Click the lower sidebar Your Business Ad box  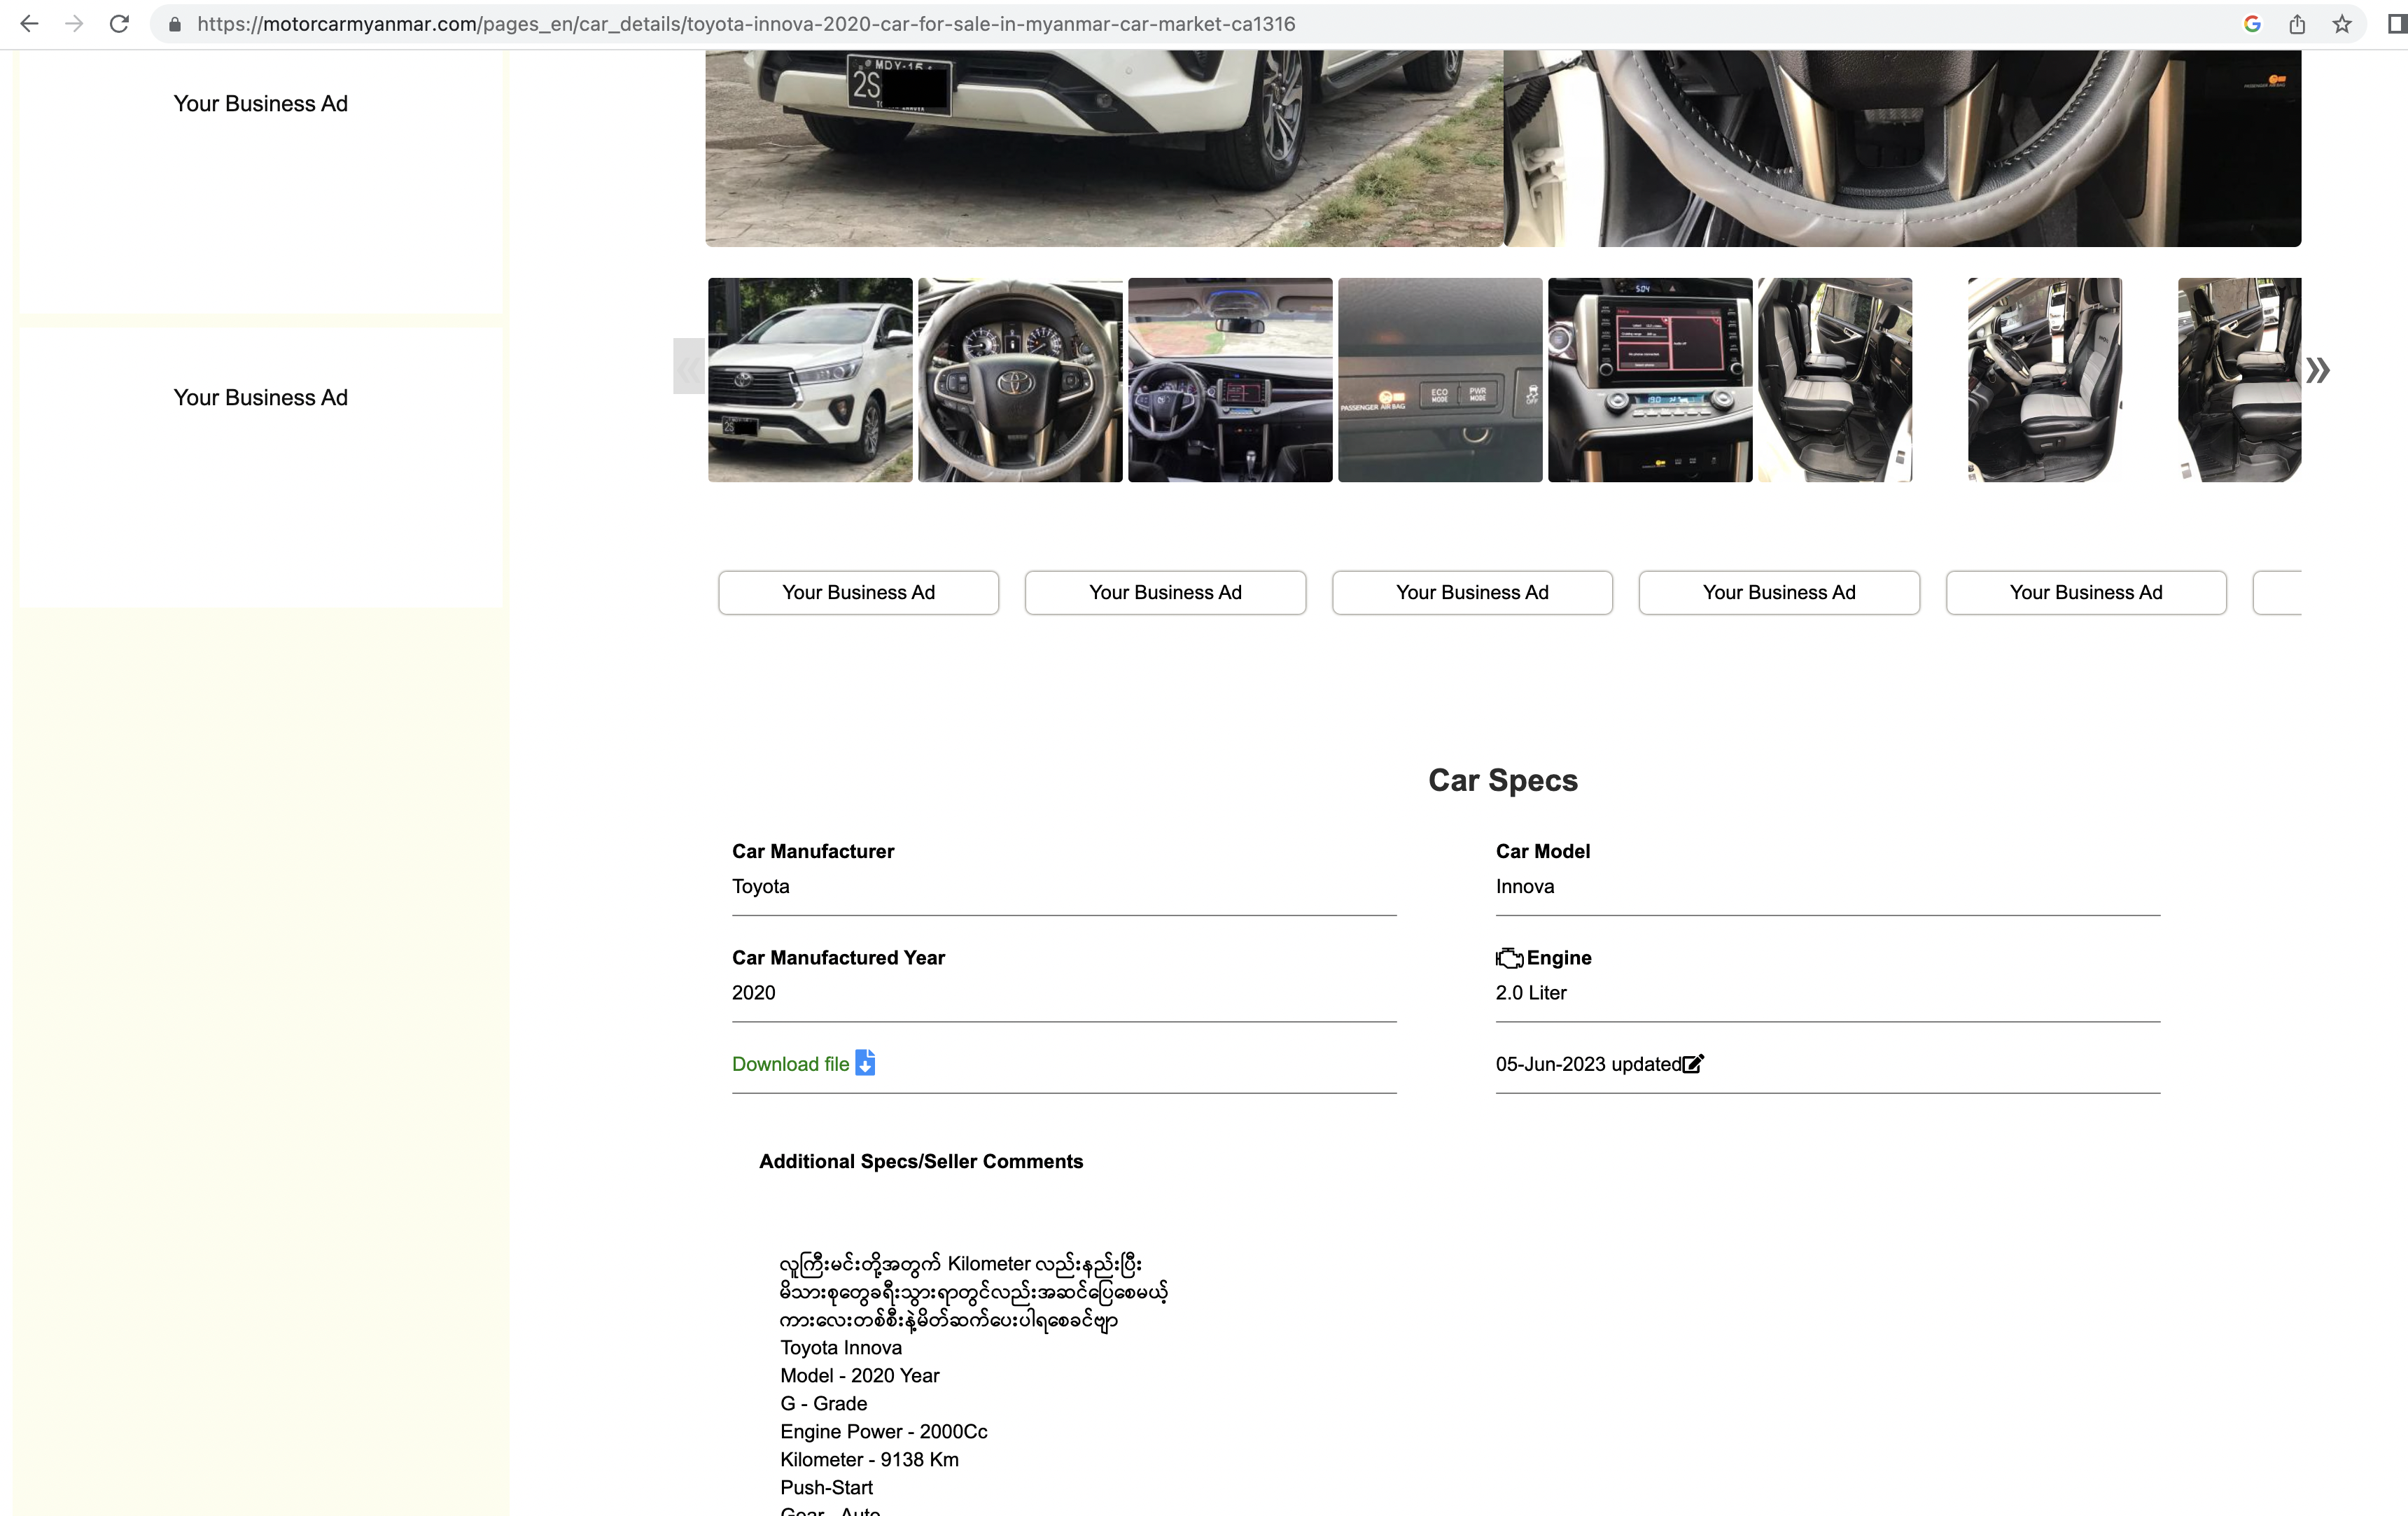pyautogui.click(x=261, y=468)
